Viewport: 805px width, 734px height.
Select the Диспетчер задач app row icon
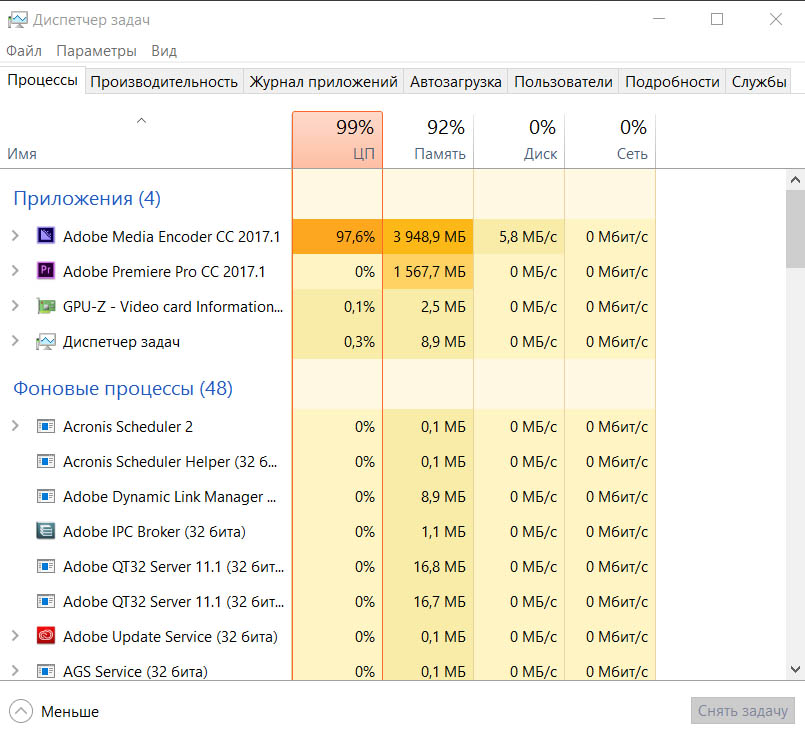click(x=46, y=341)
